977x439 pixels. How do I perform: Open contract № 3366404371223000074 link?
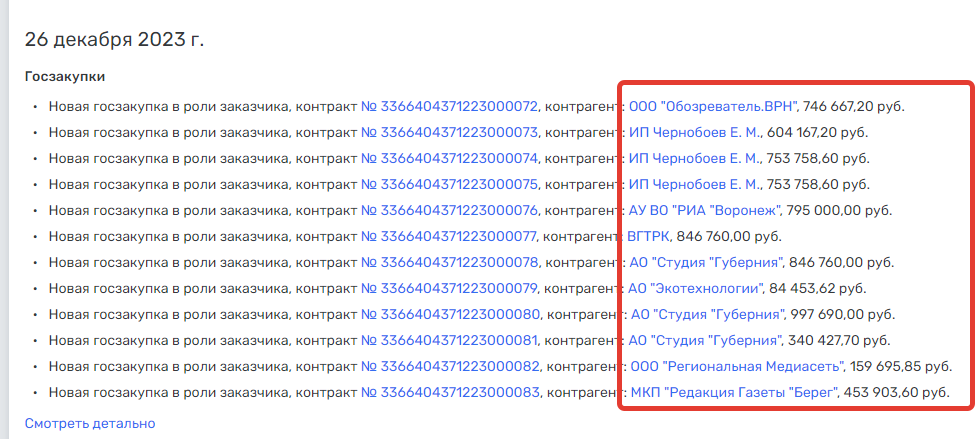pyautogui.click(x=449, y=159)
